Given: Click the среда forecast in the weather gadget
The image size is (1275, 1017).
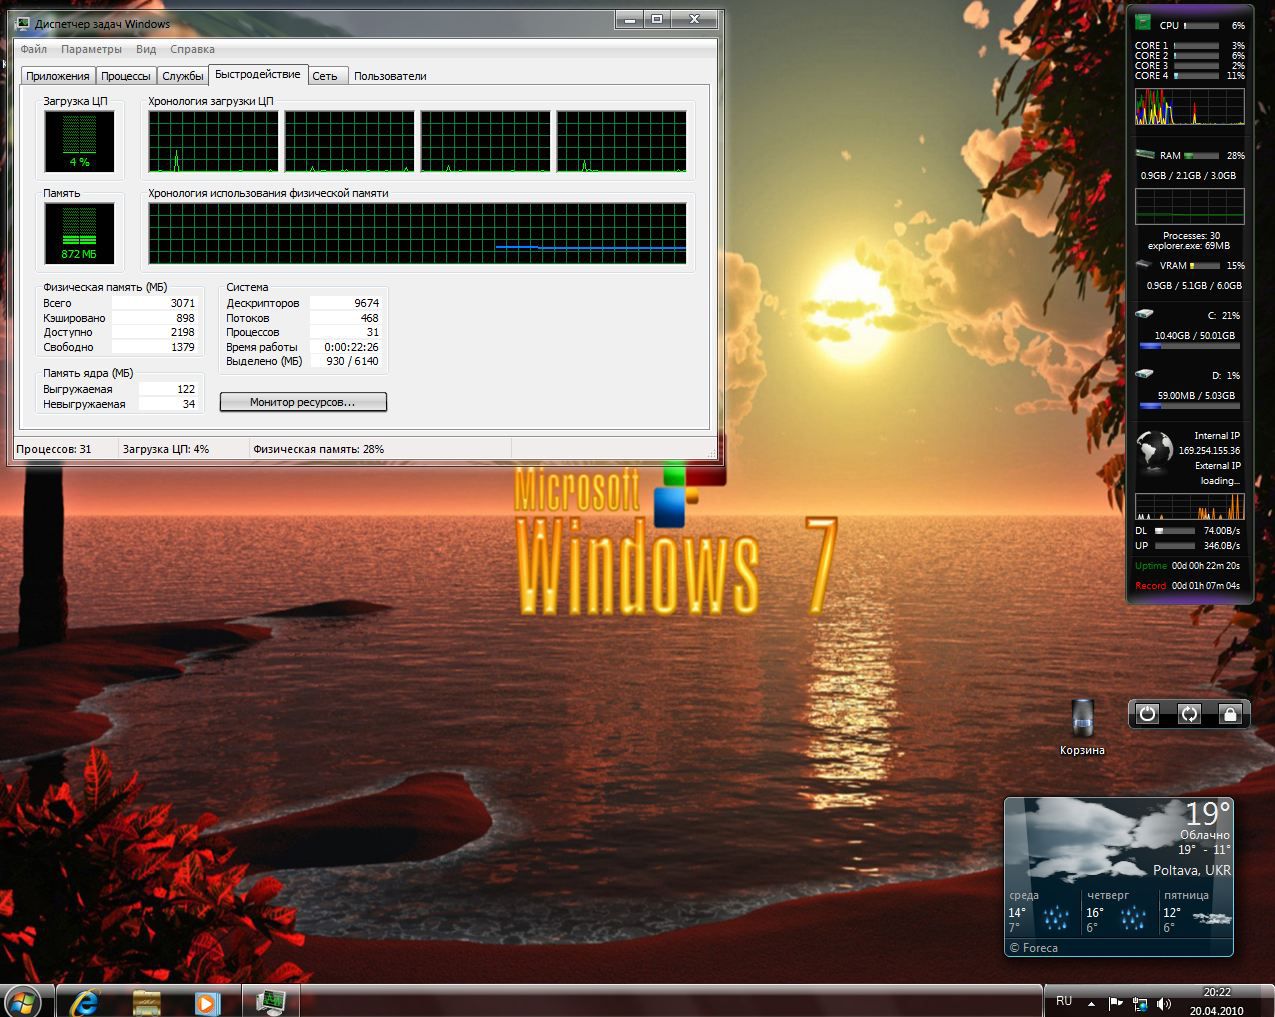Looking at the screenshot, I should pos(1042,911).
